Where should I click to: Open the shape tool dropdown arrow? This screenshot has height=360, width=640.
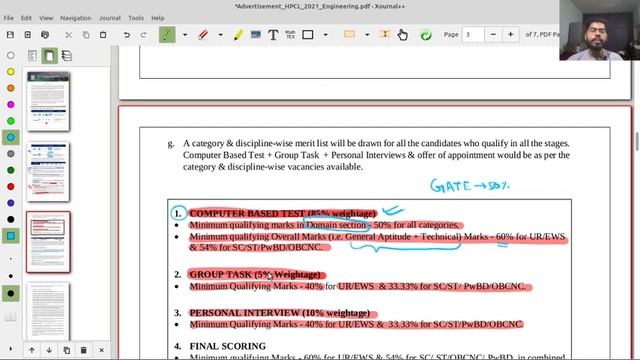[x=325, y=35]
